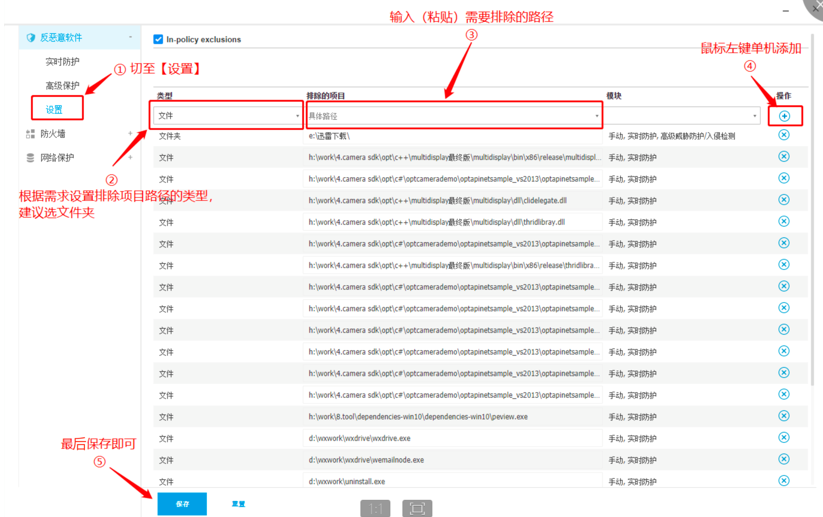Expand the 网络保护 sidebar section
The image size is (823, 517).
pyautogui.click(x=130, y=158)
